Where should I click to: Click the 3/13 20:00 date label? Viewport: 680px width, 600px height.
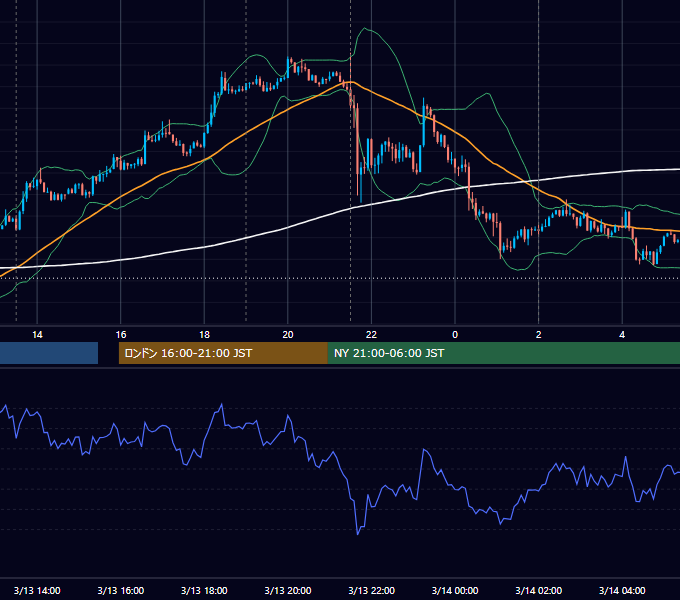coord(288,590)
